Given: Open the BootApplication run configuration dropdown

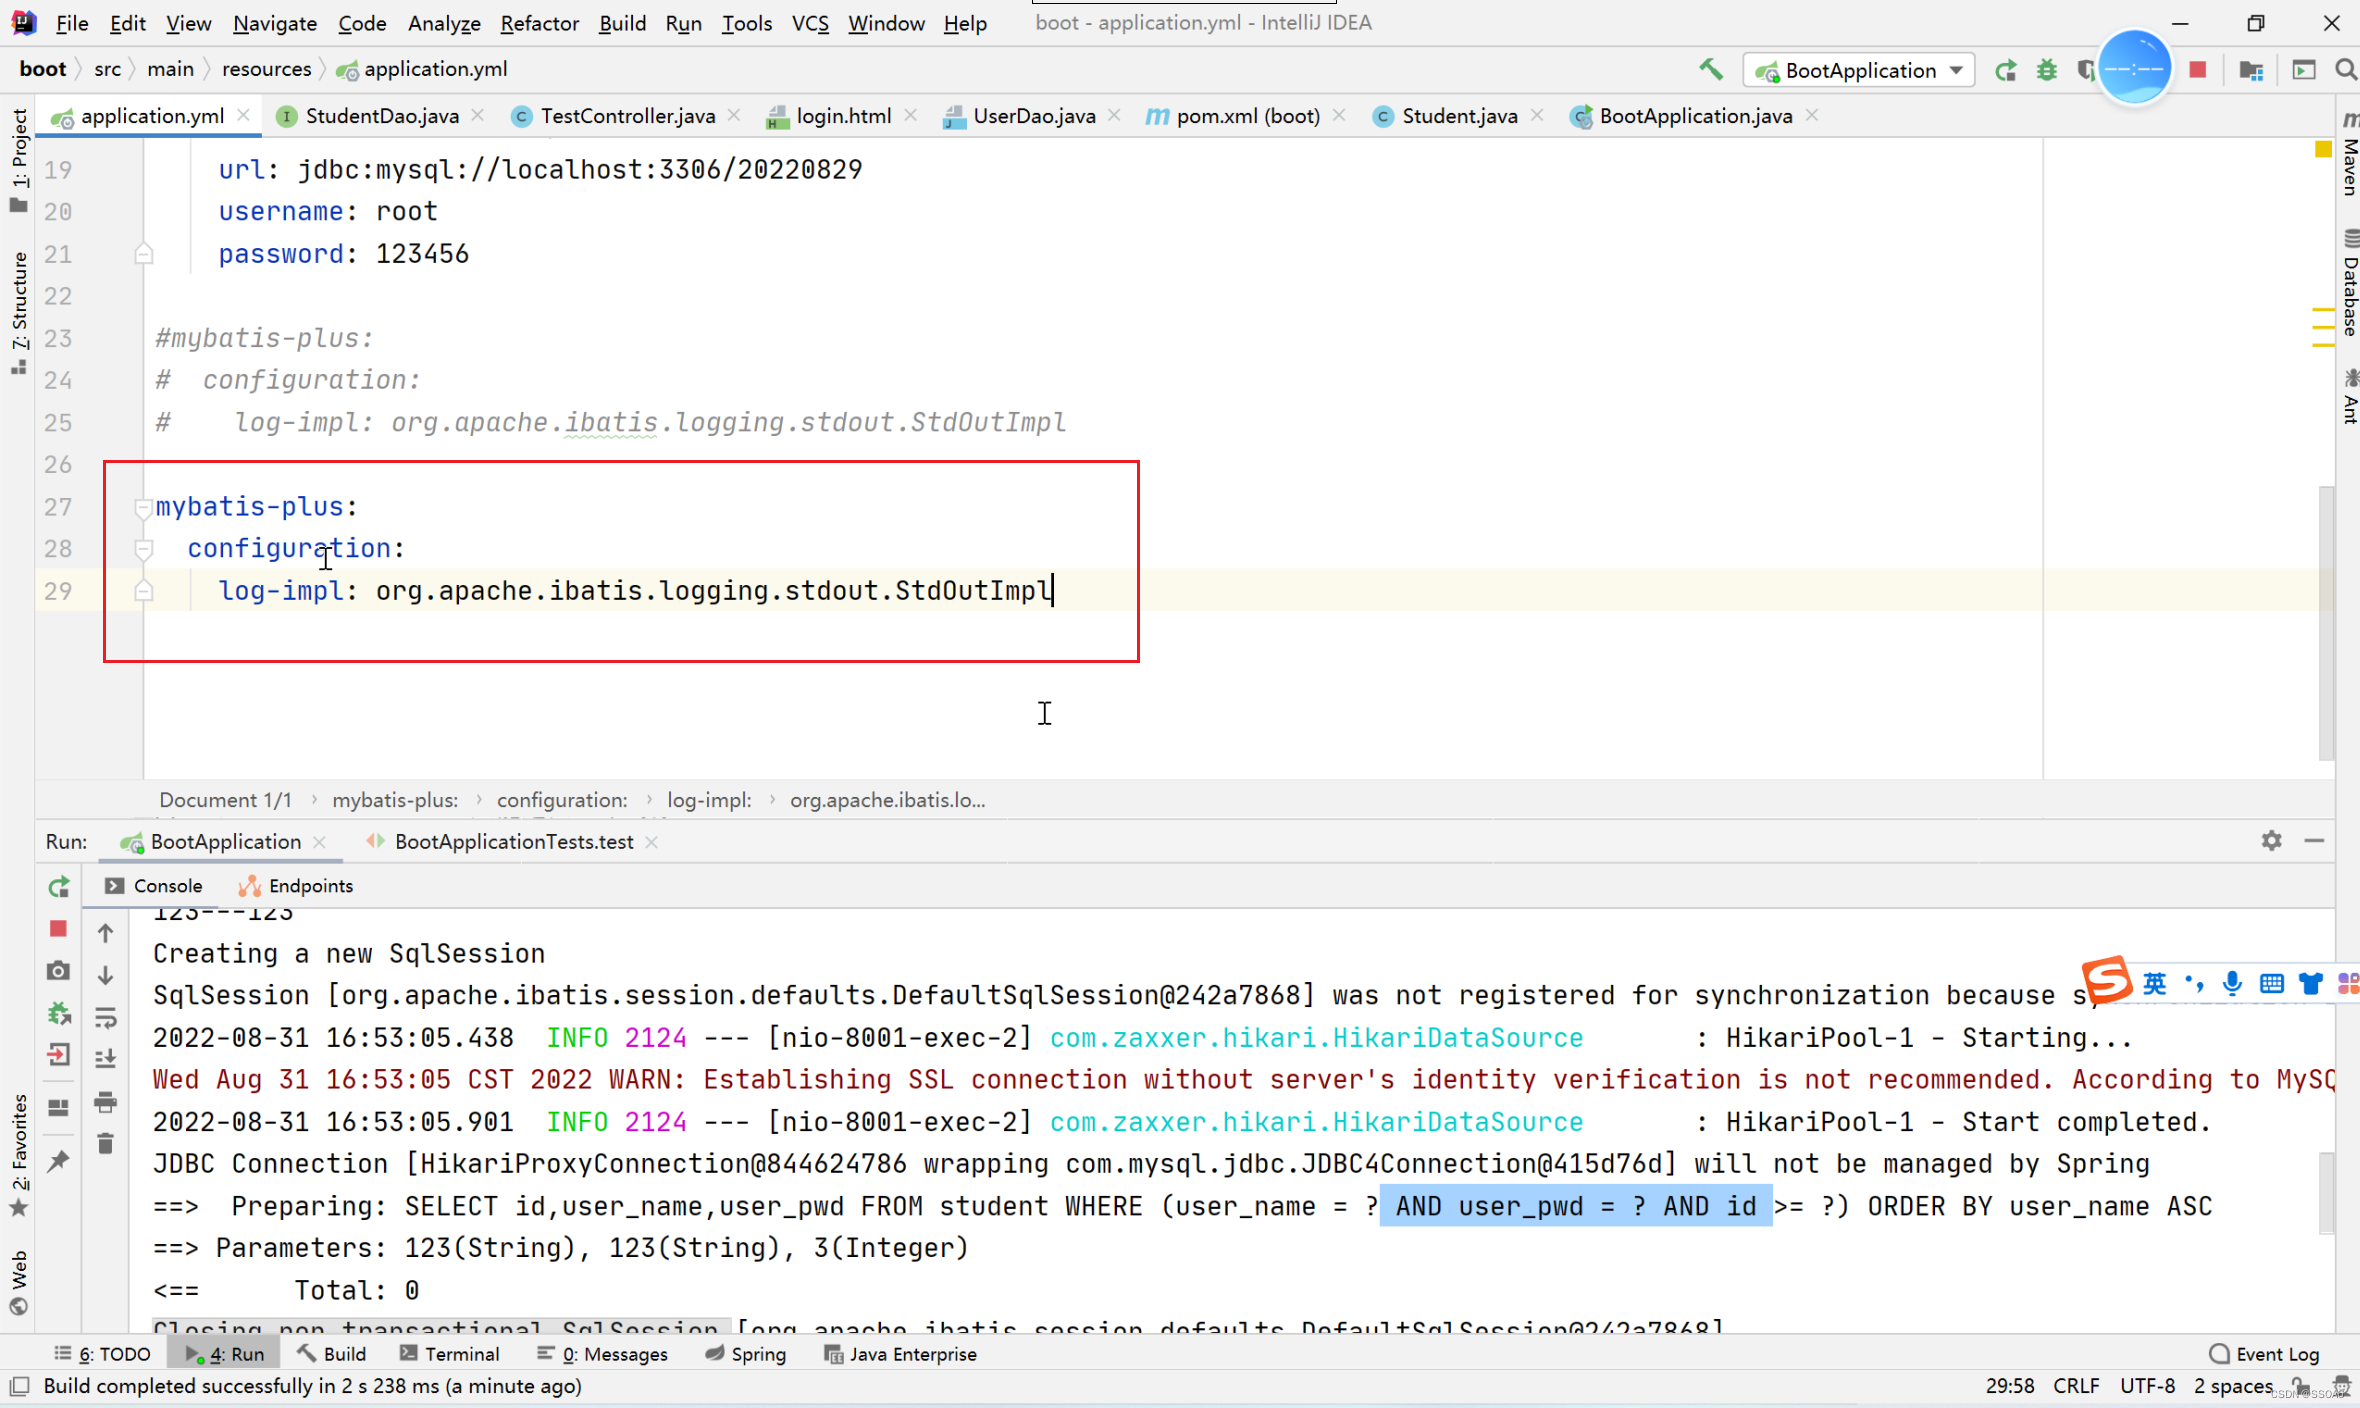Looking at the screenshot, I should click(1859, 70).
